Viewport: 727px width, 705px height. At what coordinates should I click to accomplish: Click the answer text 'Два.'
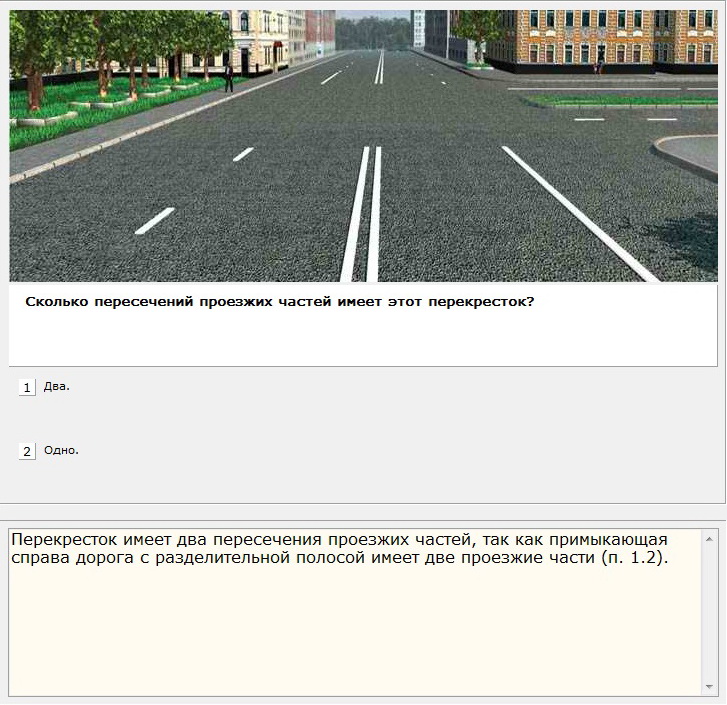pyautogui.click(x=57, y=386)
